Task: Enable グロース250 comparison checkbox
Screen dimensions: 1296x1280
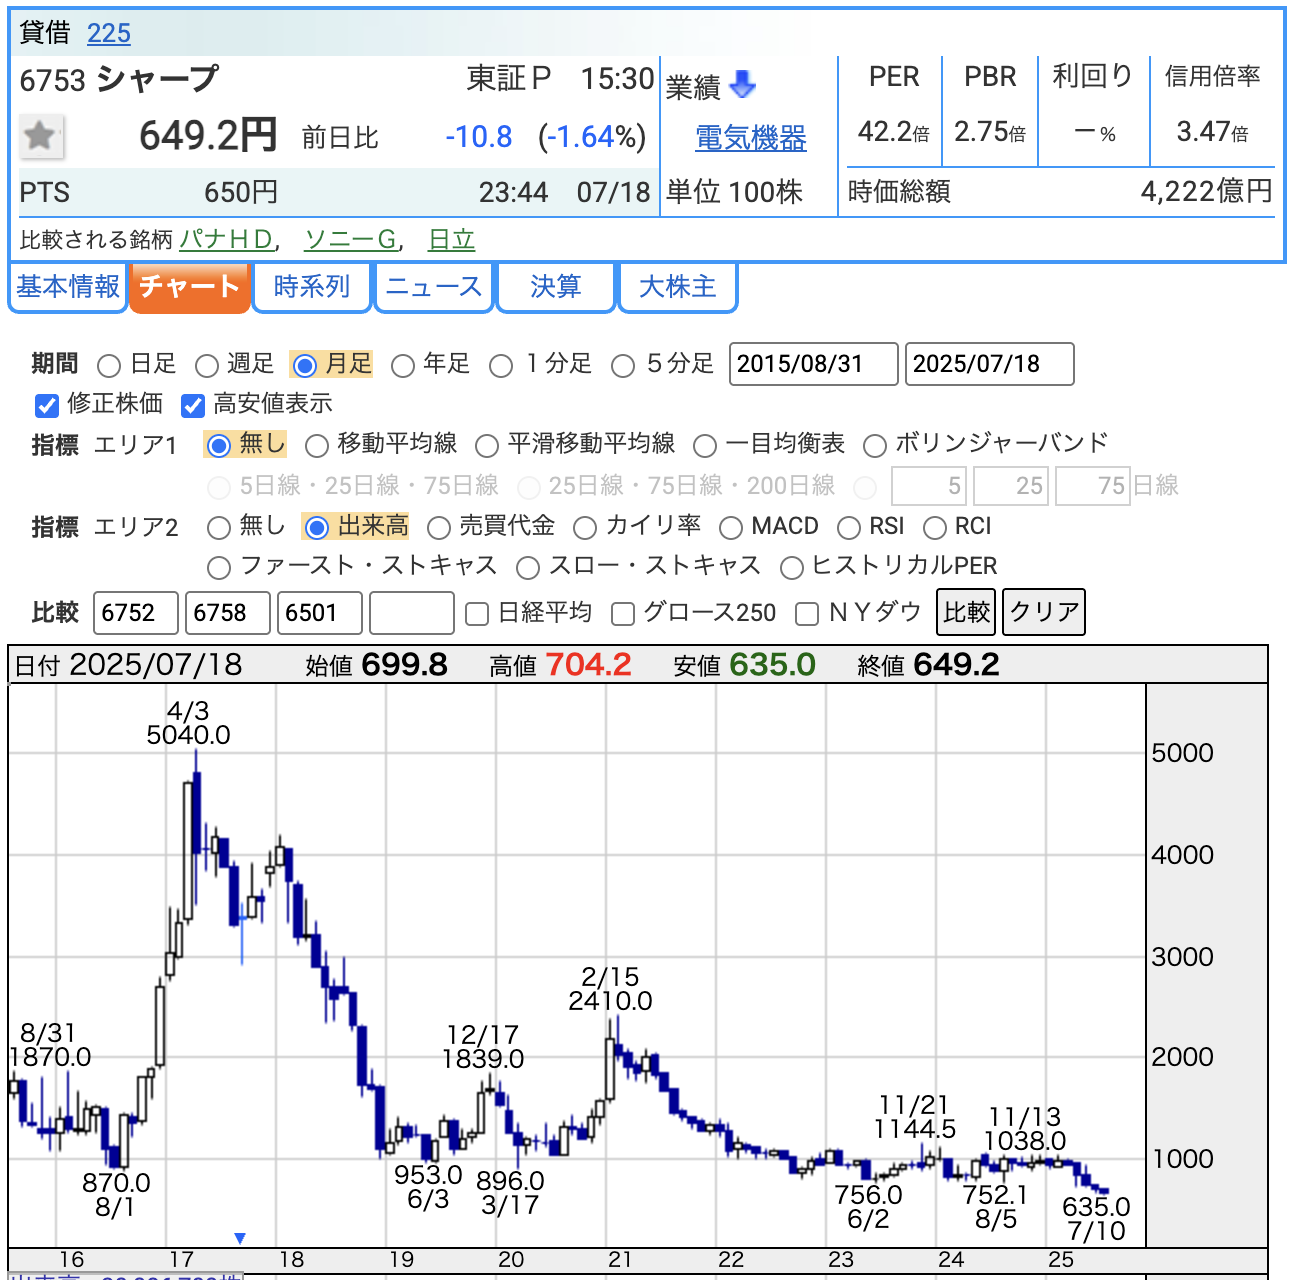Action: coord(623,613)
